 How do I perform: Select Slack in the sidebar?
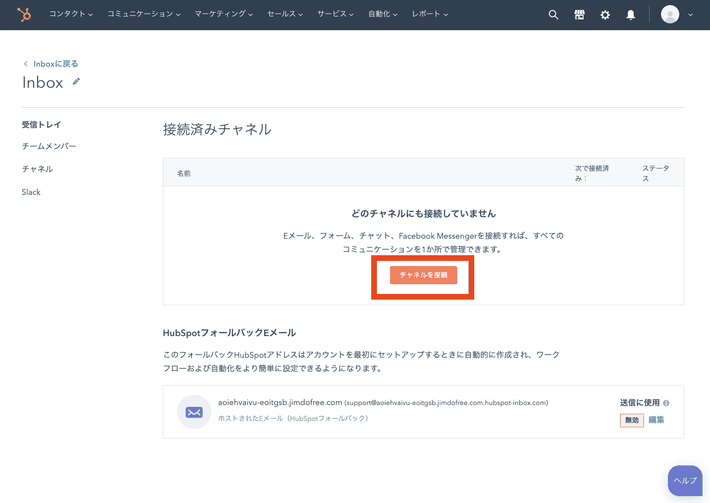pos(31,192)
